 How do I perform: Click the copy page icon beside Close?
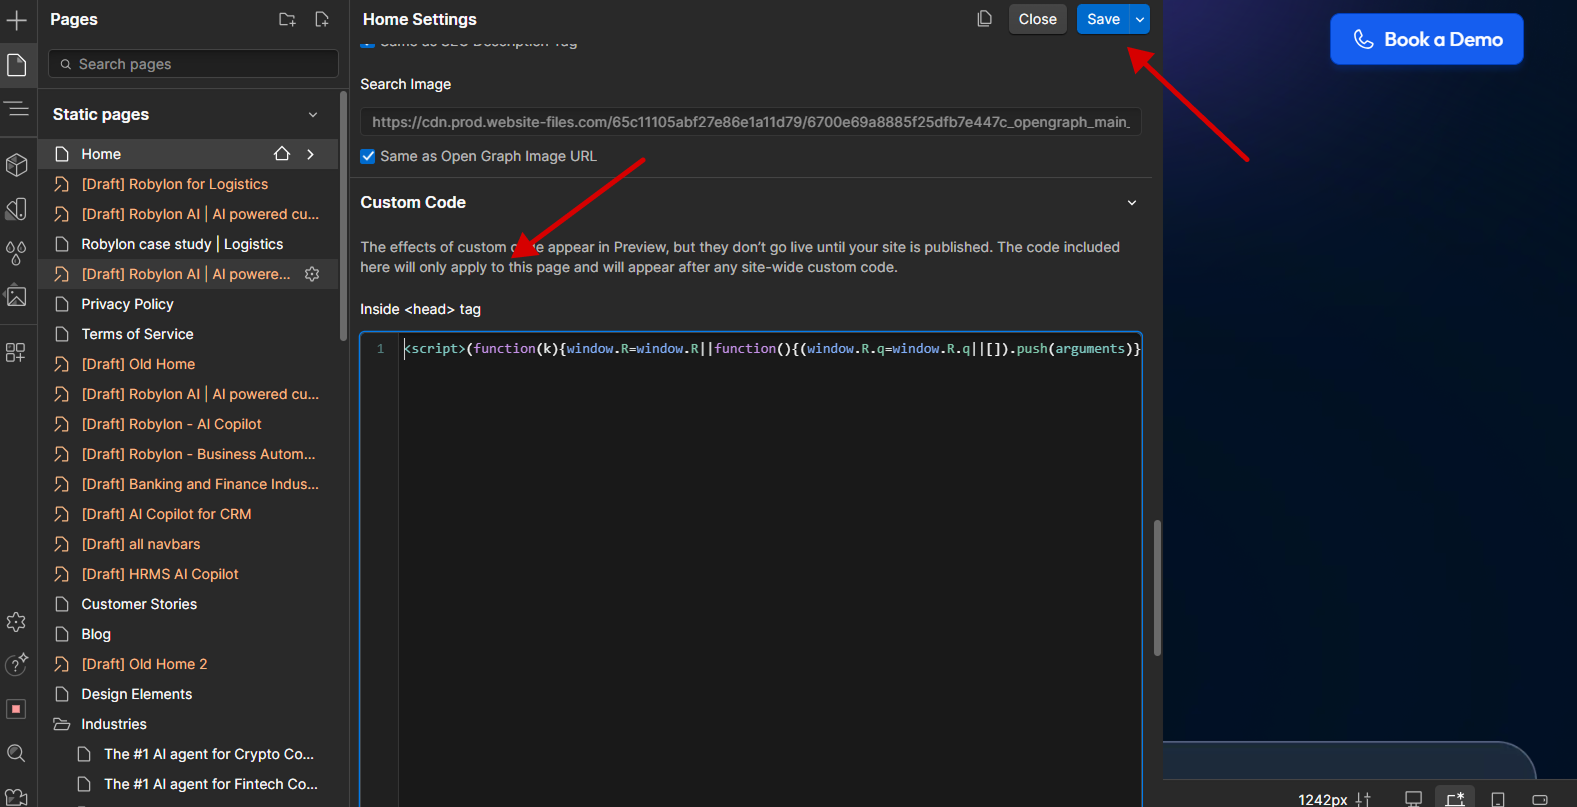click(x=985, y=19)
